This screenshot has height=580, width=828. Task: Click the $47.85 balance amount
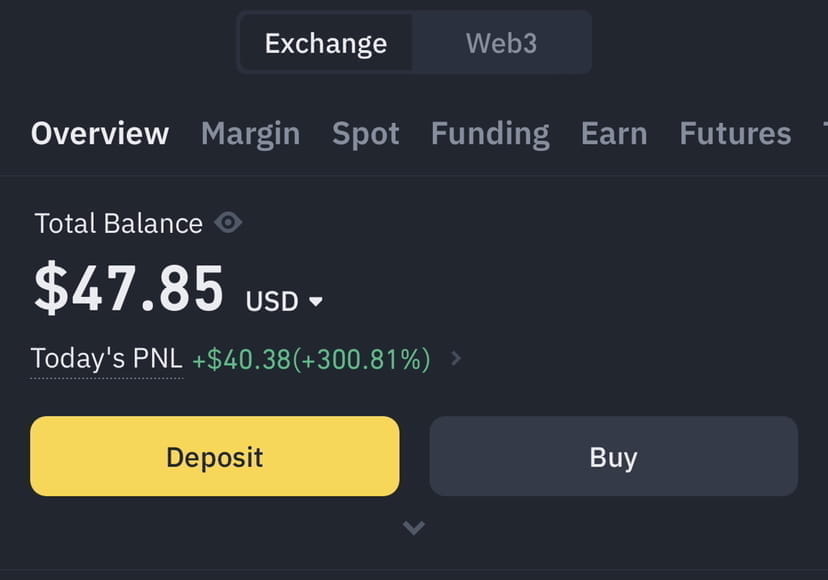coord(128,288)
